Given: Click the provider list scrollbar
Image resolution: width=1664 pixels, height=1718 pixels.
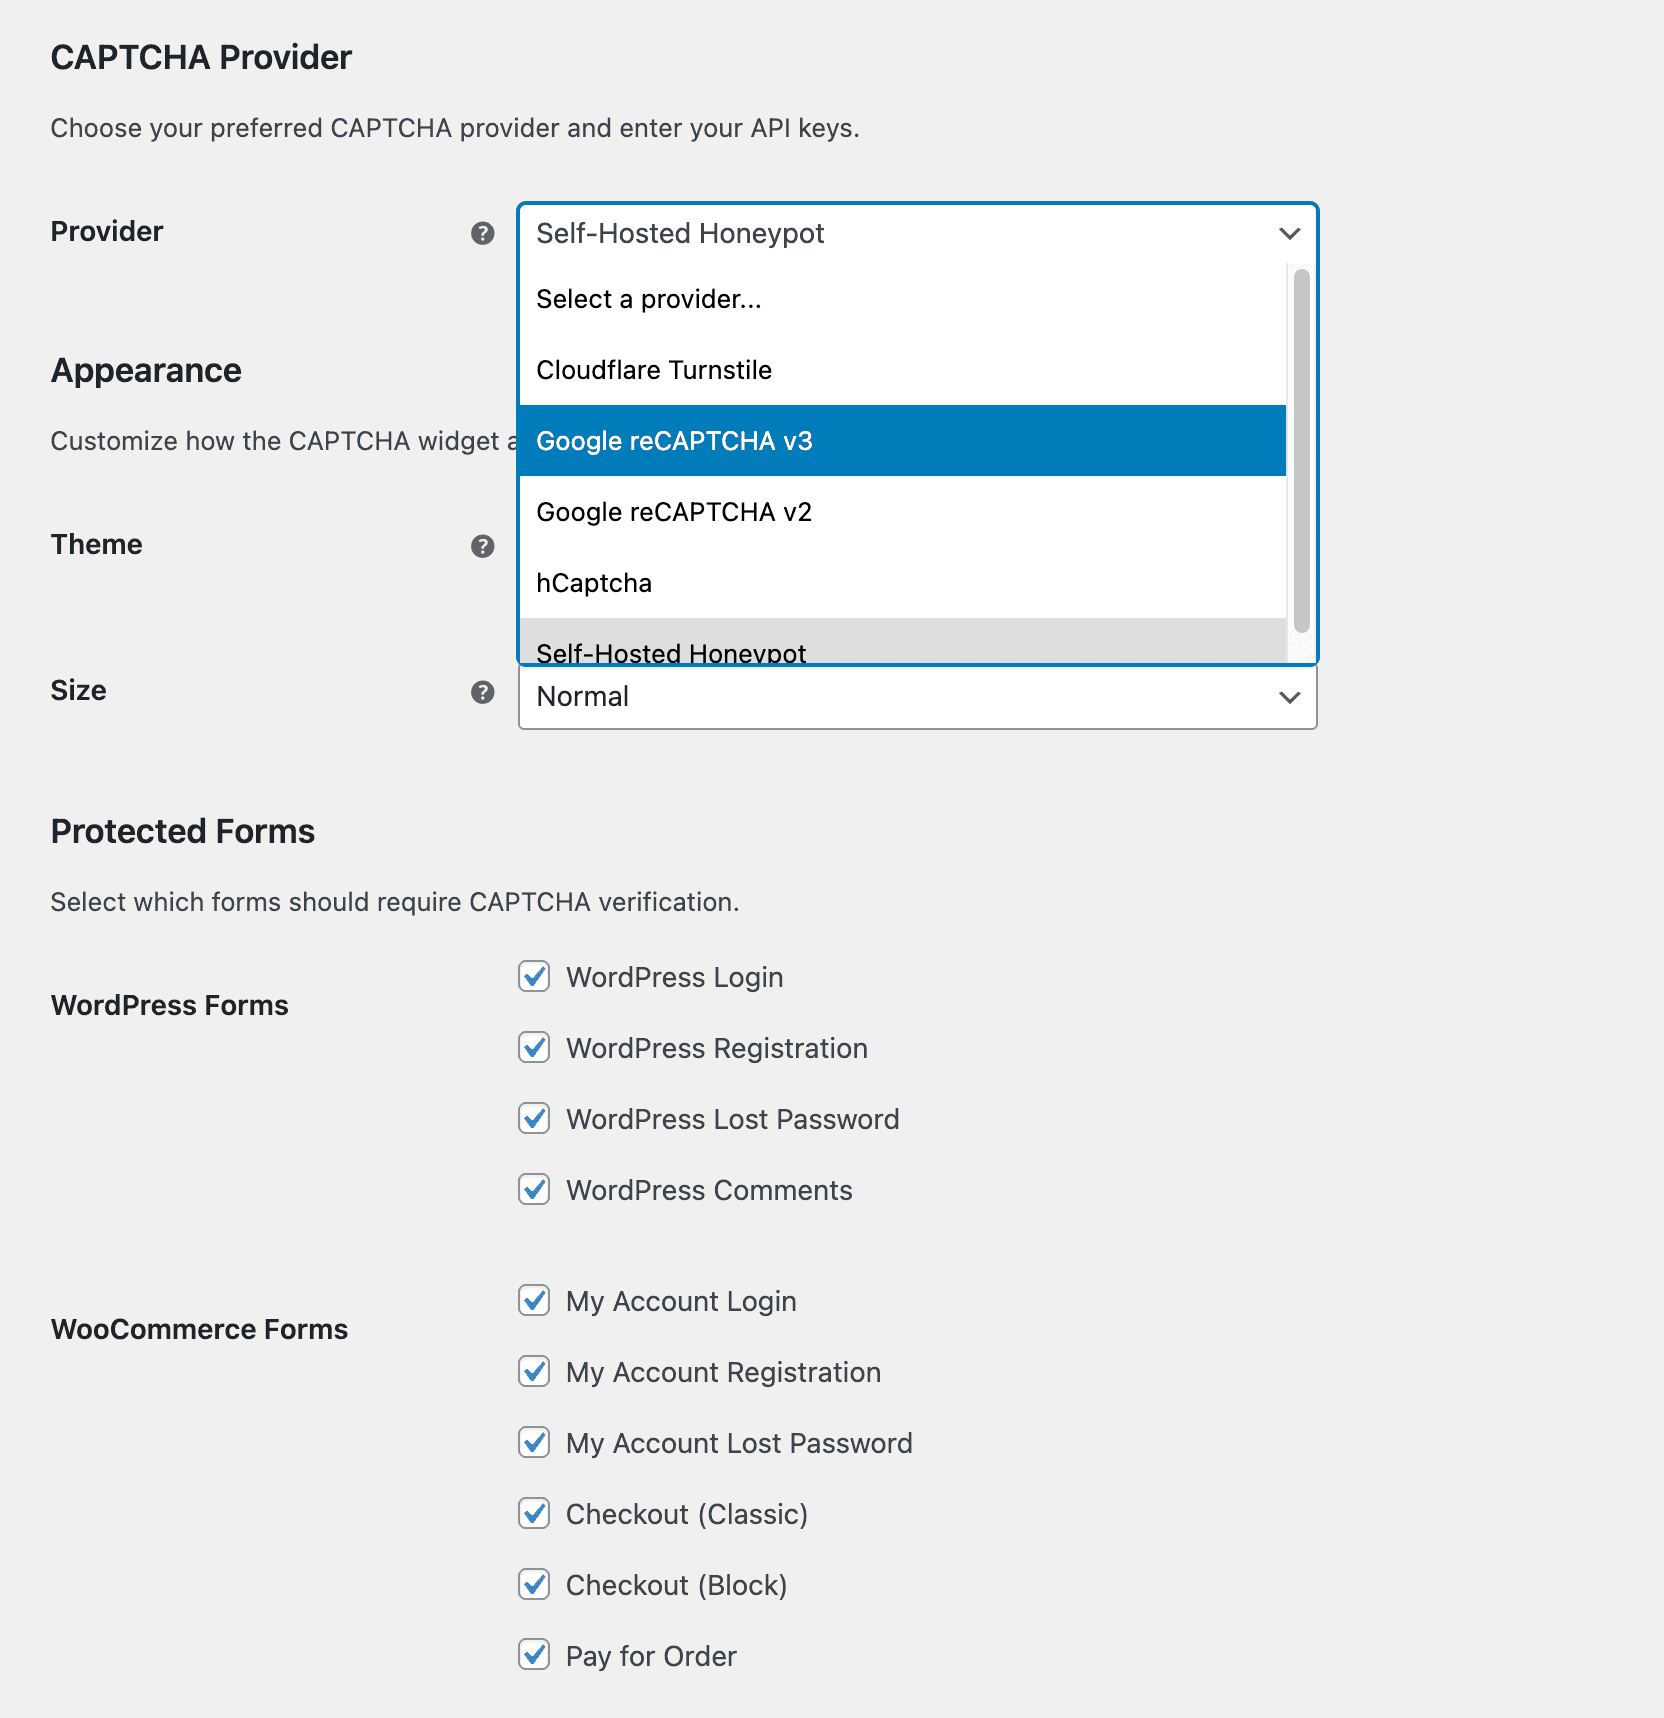Looking at the screenshot, I should [1301, 450].
